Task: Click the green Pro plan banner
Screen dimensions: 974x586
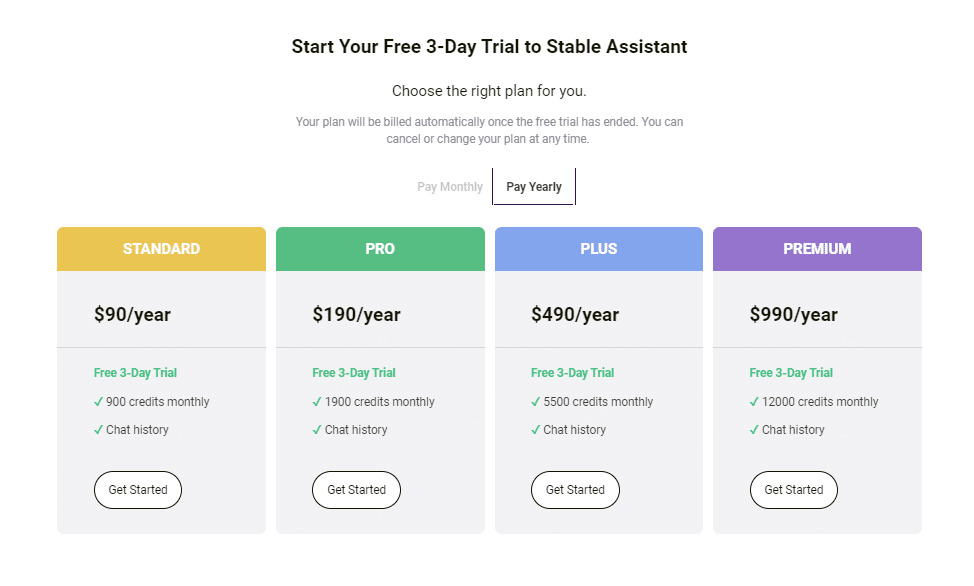Action: (x=380, y=248)
